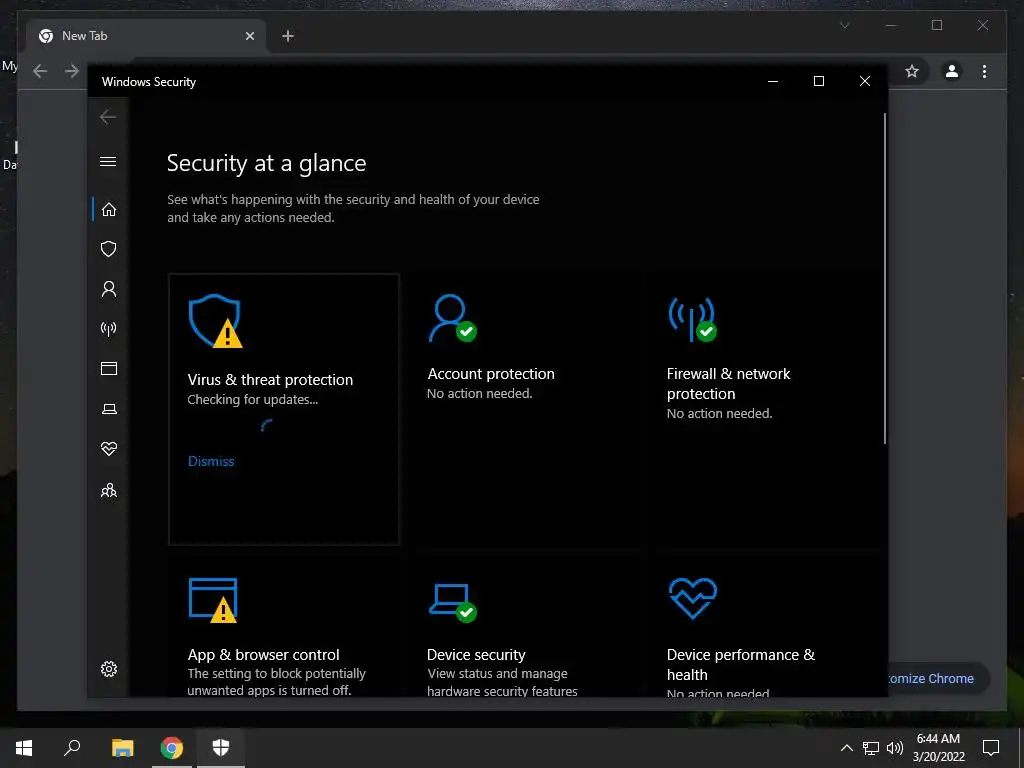Open Device performance & health heading
The width and height of the screenshot is (1024, 768).
(741, 664)
